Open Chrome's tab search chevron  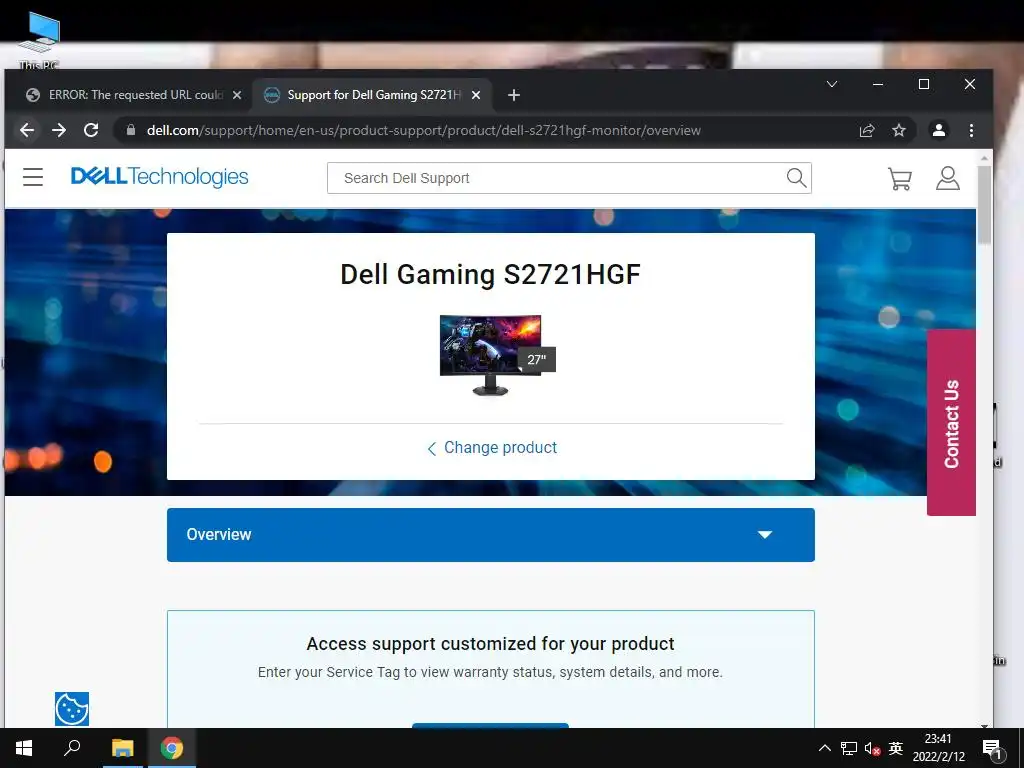(x=831, y=84)
